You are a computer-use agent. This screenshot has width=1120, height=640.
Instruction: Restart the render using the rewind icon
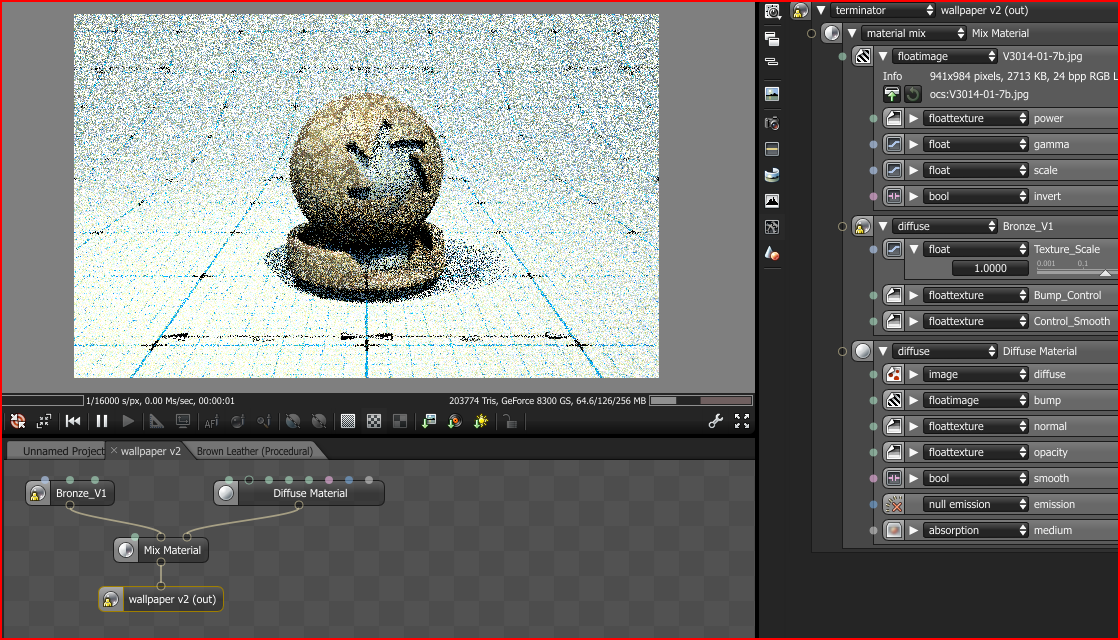coord(73,421)
